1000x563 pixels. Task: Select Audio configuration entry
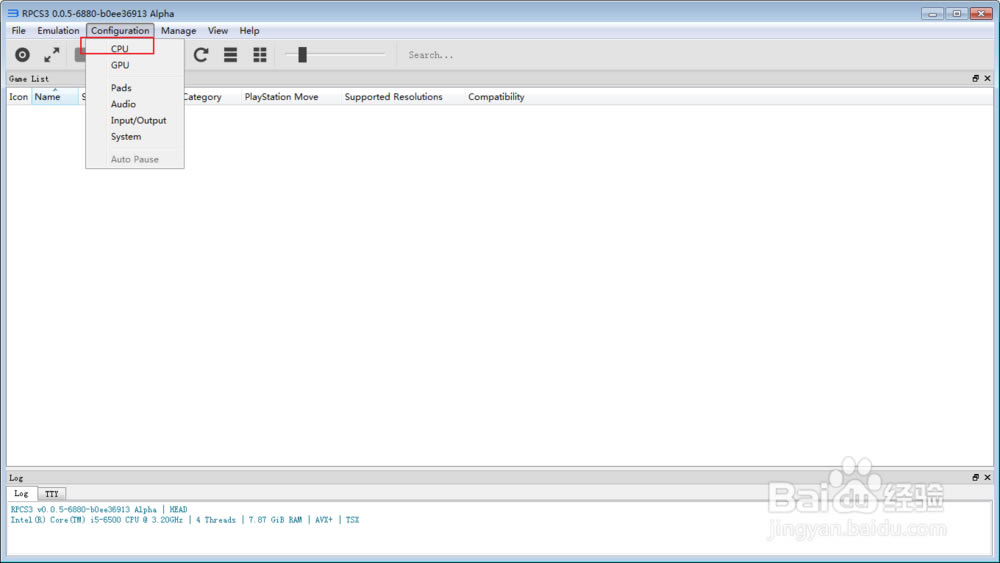tap(123, 104)
